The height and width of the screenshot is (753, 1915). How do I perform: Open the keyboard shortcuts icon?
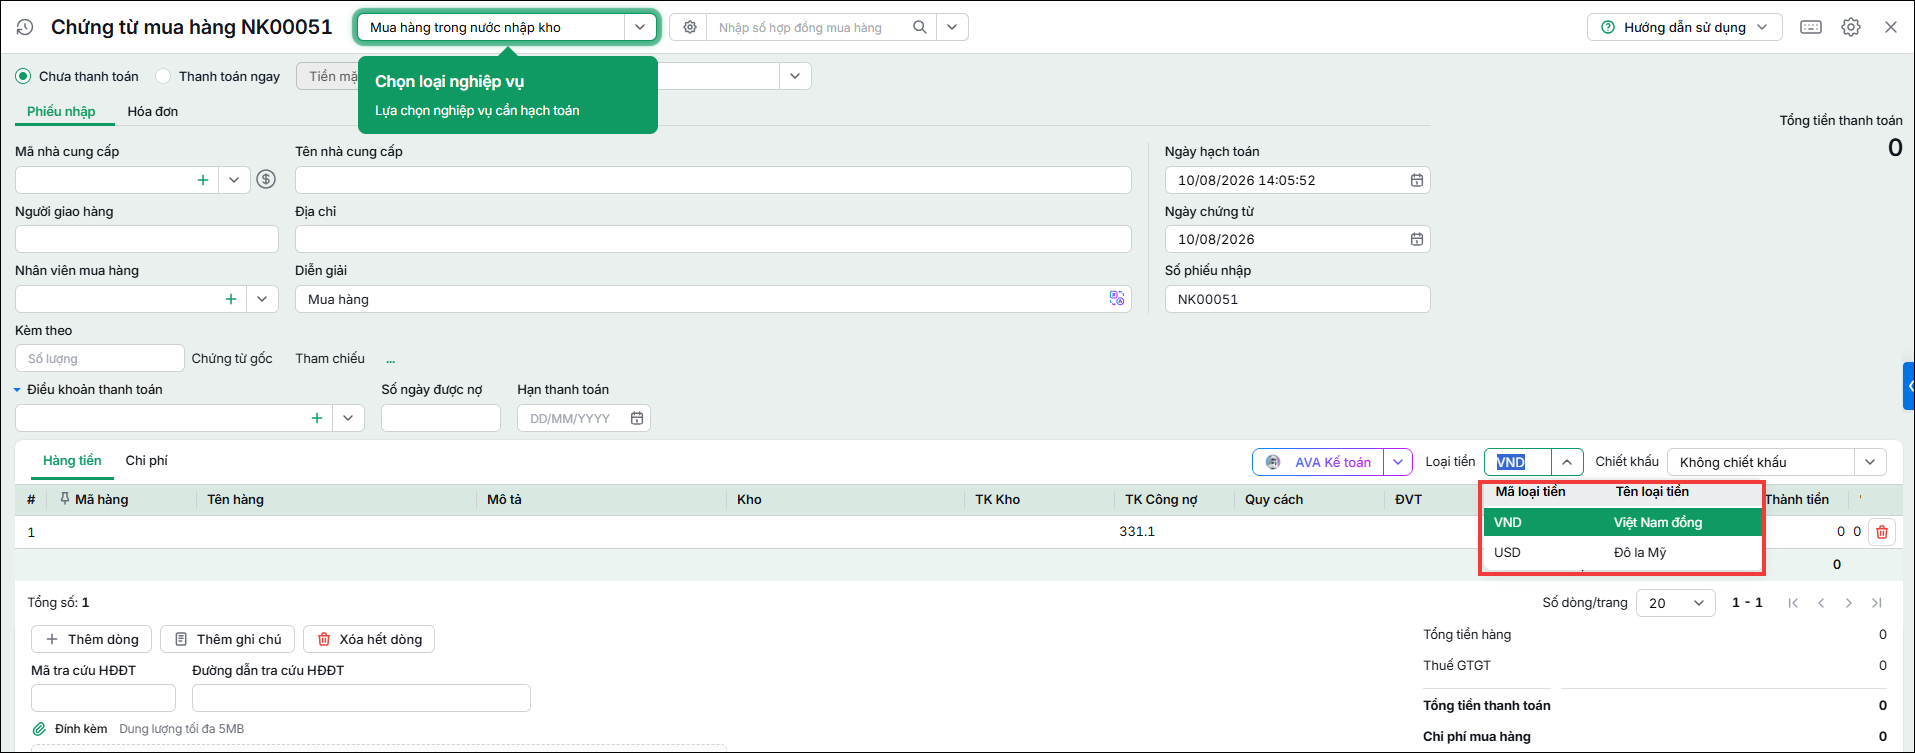(x=1811, y=28)
